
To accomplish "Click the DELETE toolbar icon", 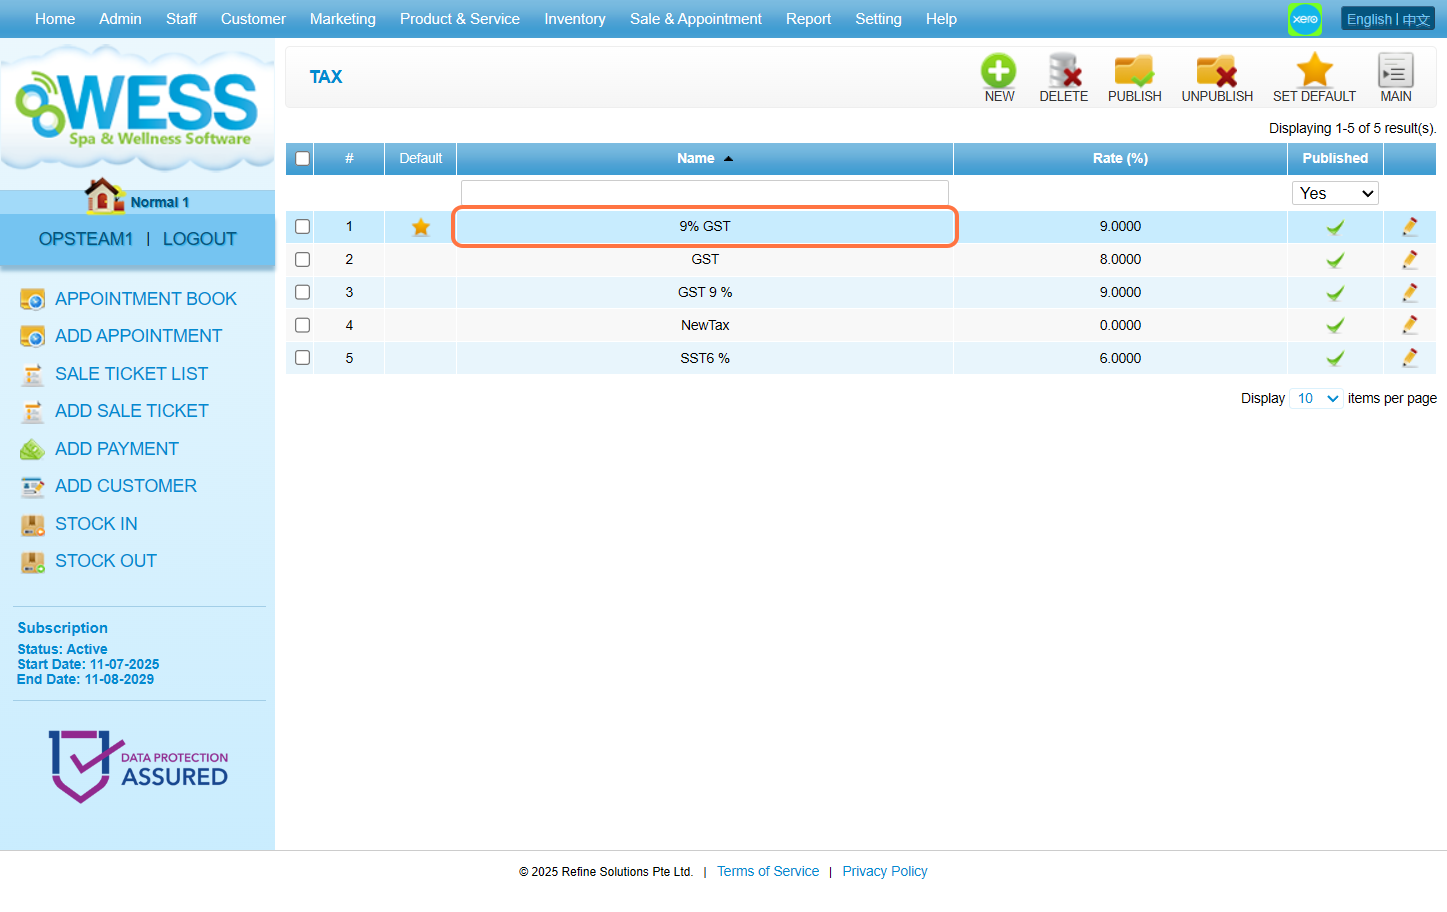I will [x=1063, y=72].
